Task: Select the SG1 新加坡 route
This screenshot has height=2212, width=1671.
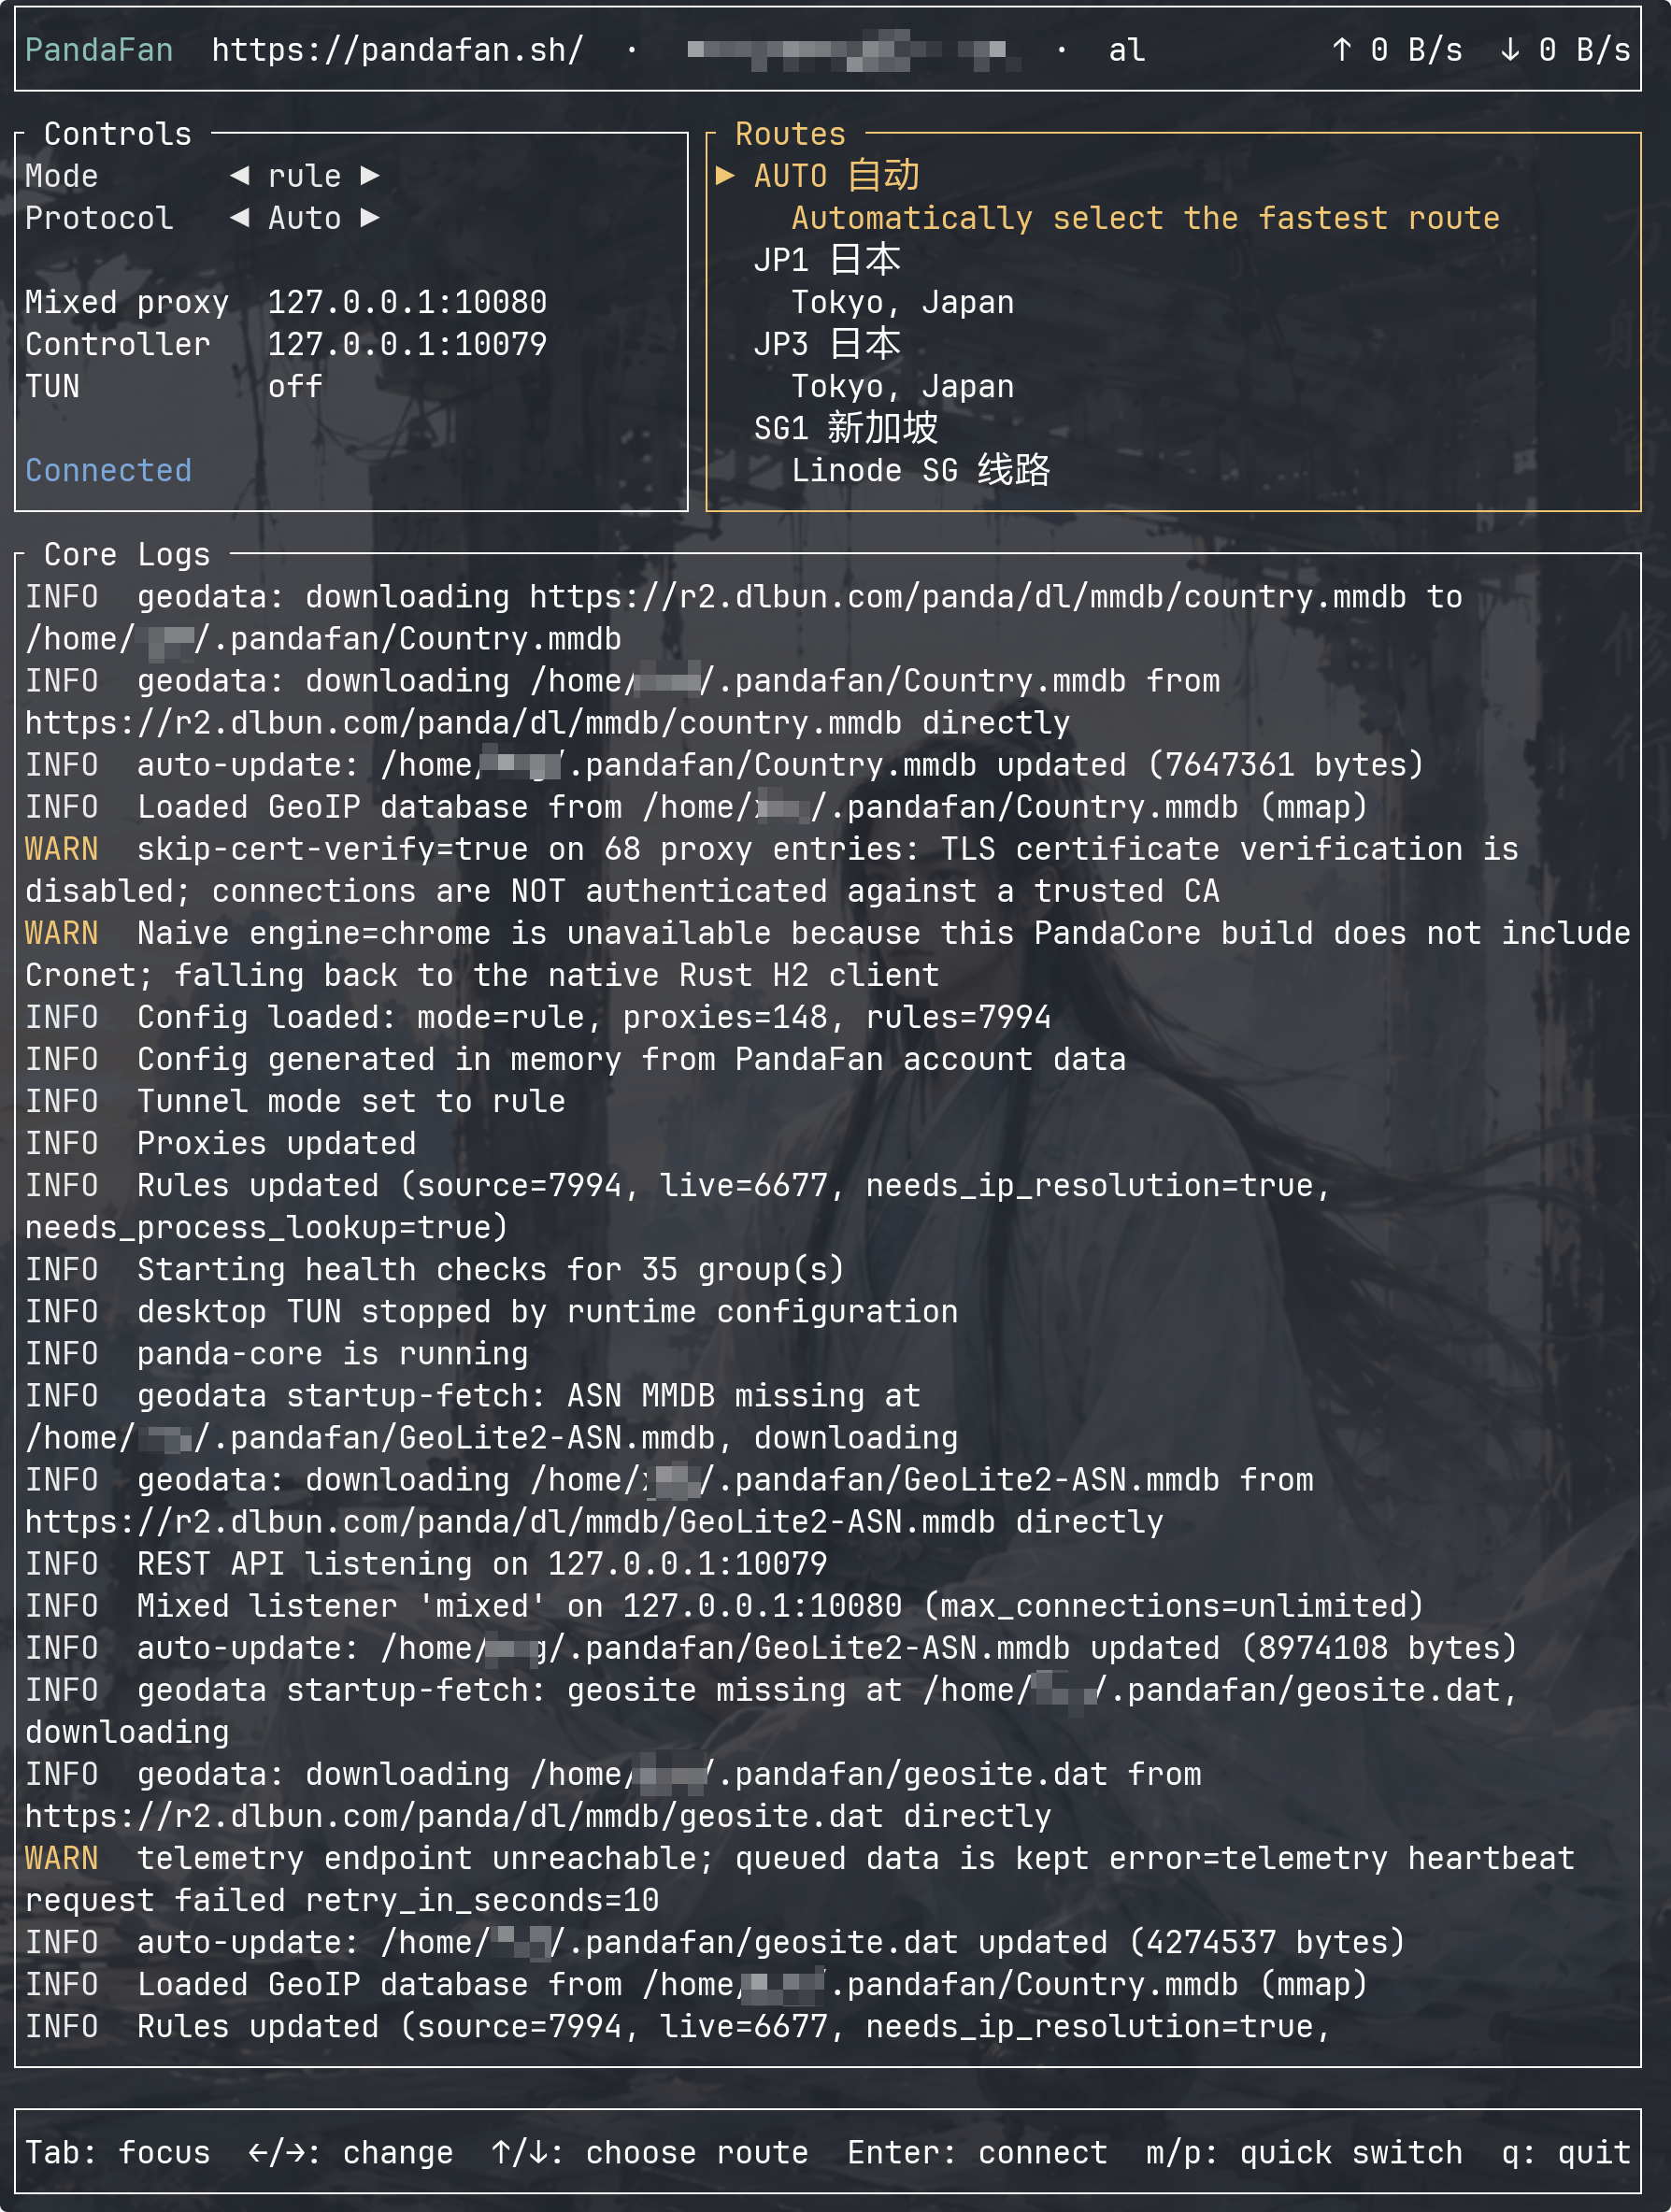Action: tap(846, 428)
